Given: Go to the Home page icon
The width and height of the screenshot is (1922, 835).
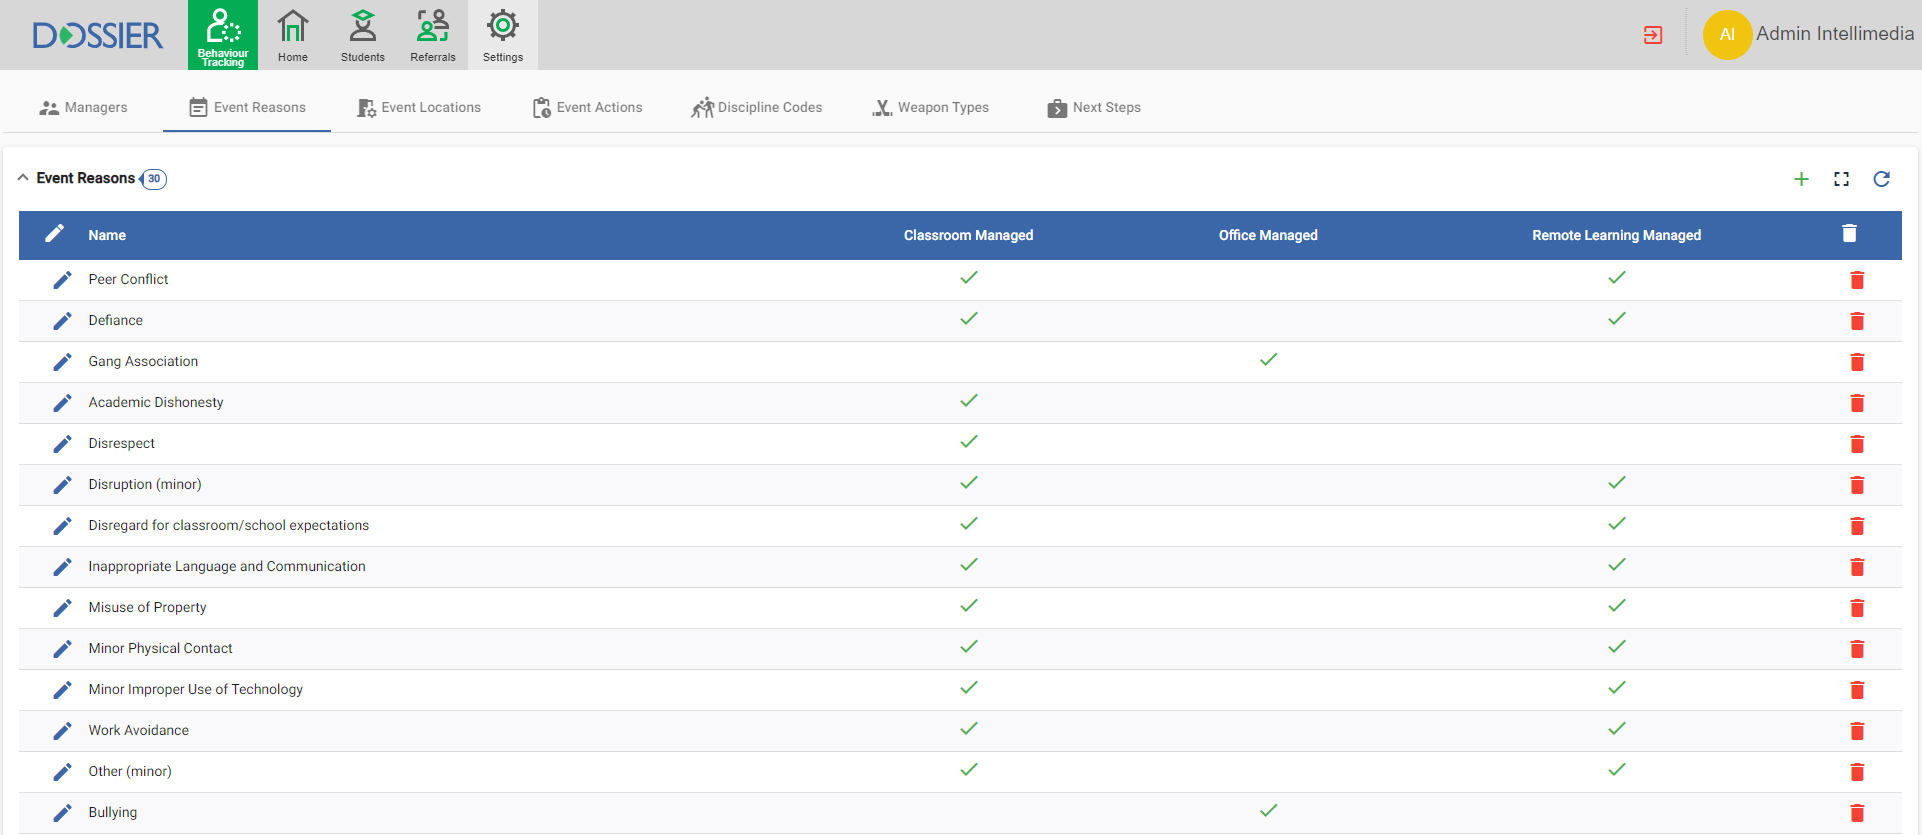Looking at the screenshot, I should coord(292,35).
